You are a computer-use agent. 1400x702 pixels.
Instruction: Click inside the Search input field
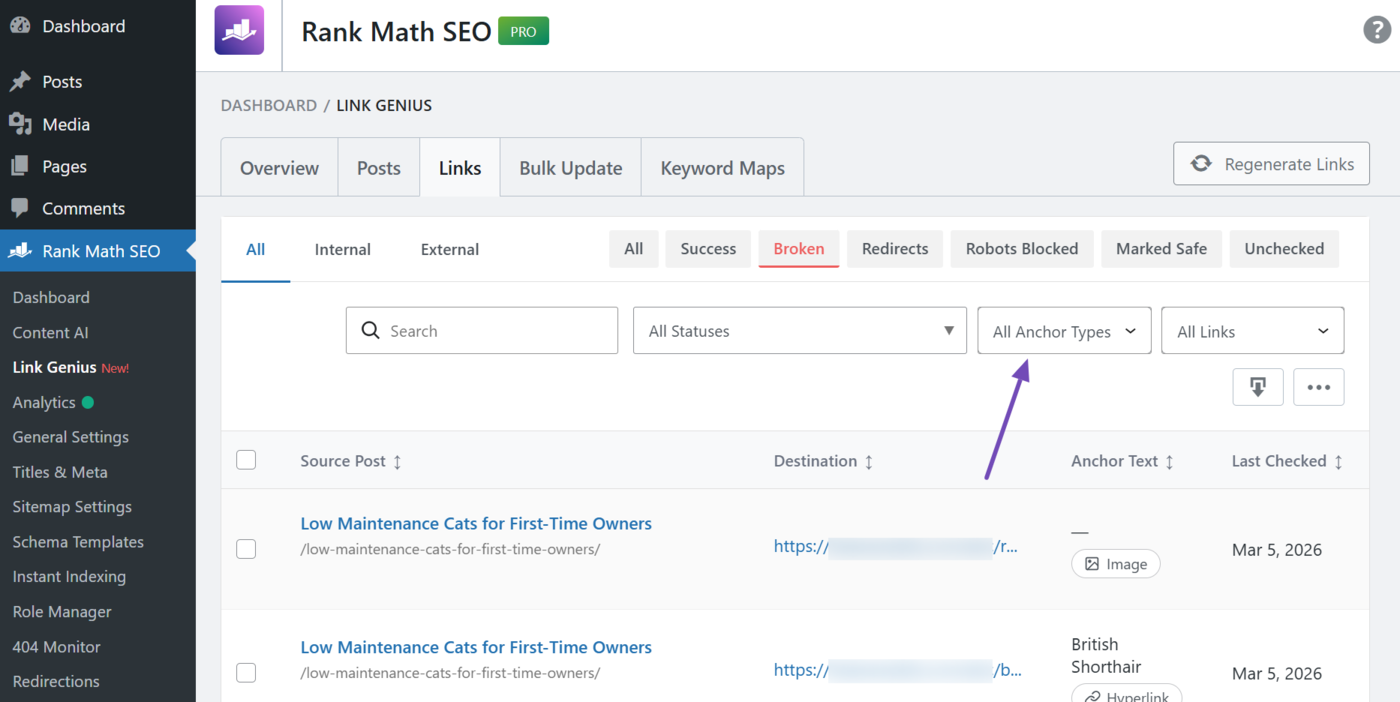[x=482, y=331]
